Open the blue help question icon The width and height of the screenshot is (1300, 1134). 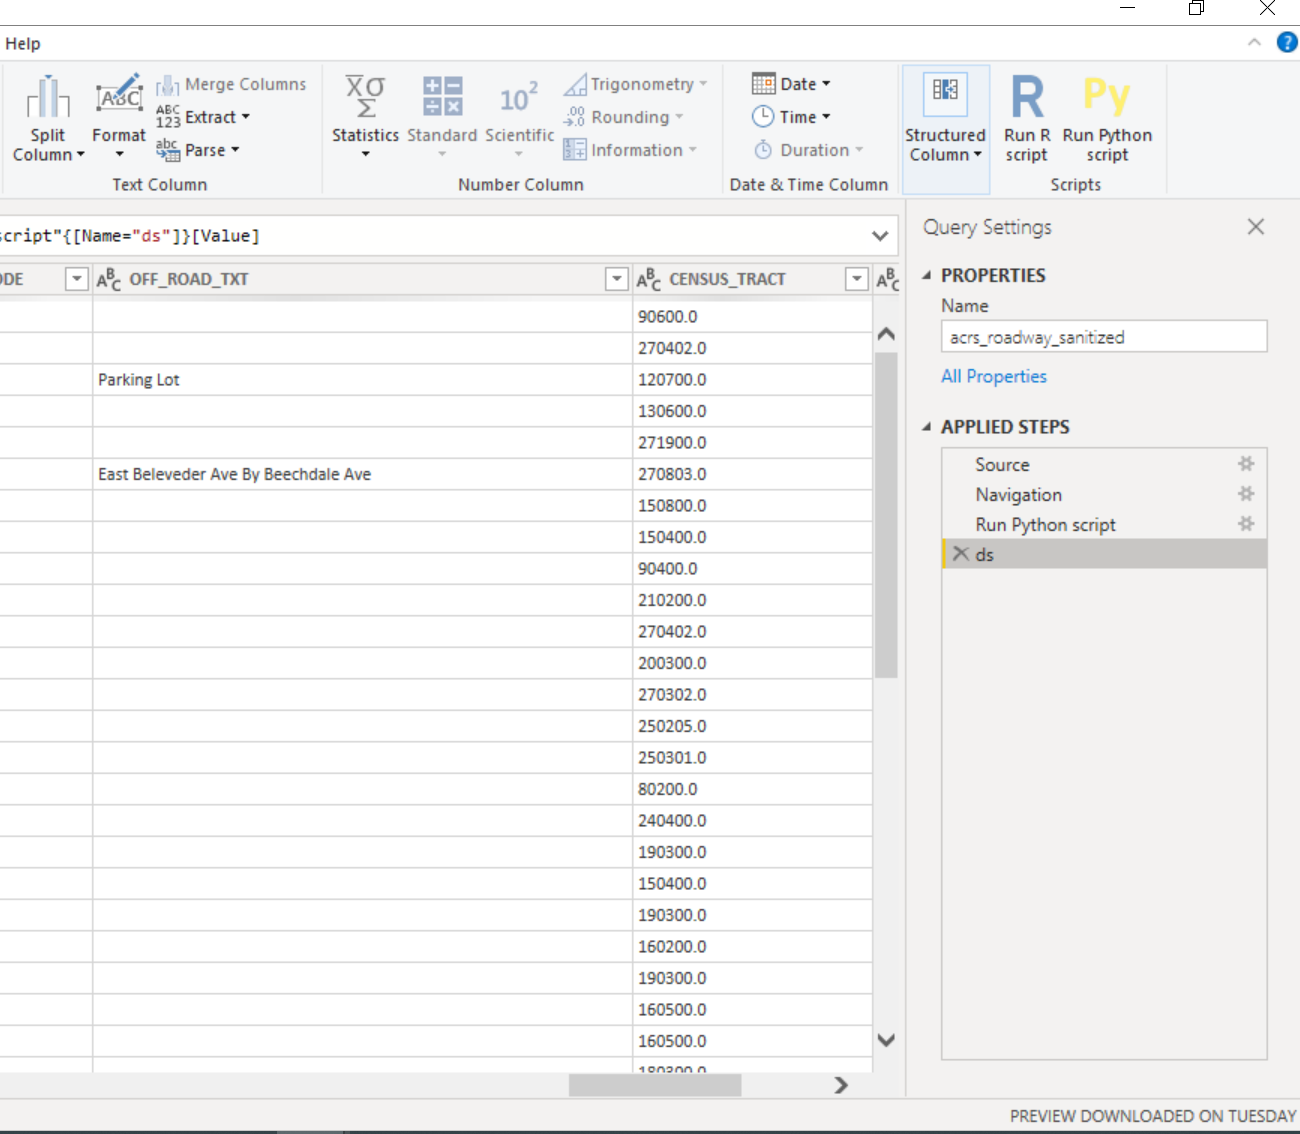tap(1287, 42)
